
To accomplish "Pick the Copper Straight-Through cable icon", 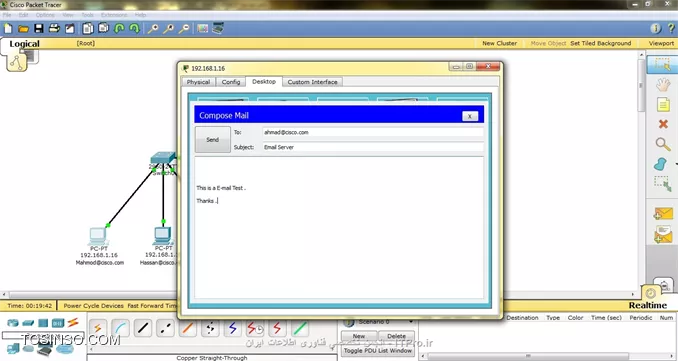I will tap(143, 329).
